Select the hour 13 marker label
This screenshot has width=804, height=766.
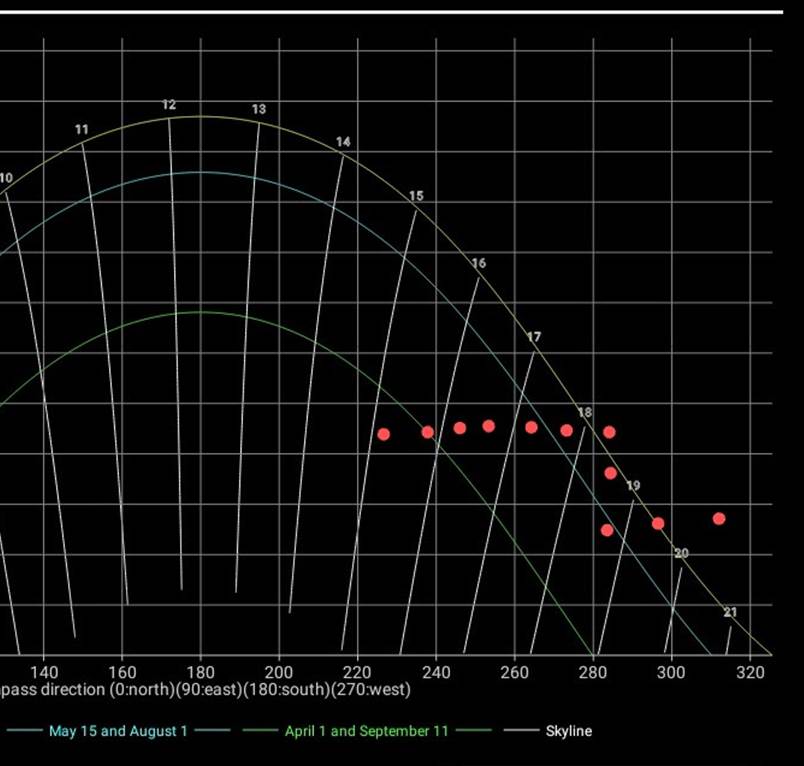pyautogui.click(x=259, y=109)
